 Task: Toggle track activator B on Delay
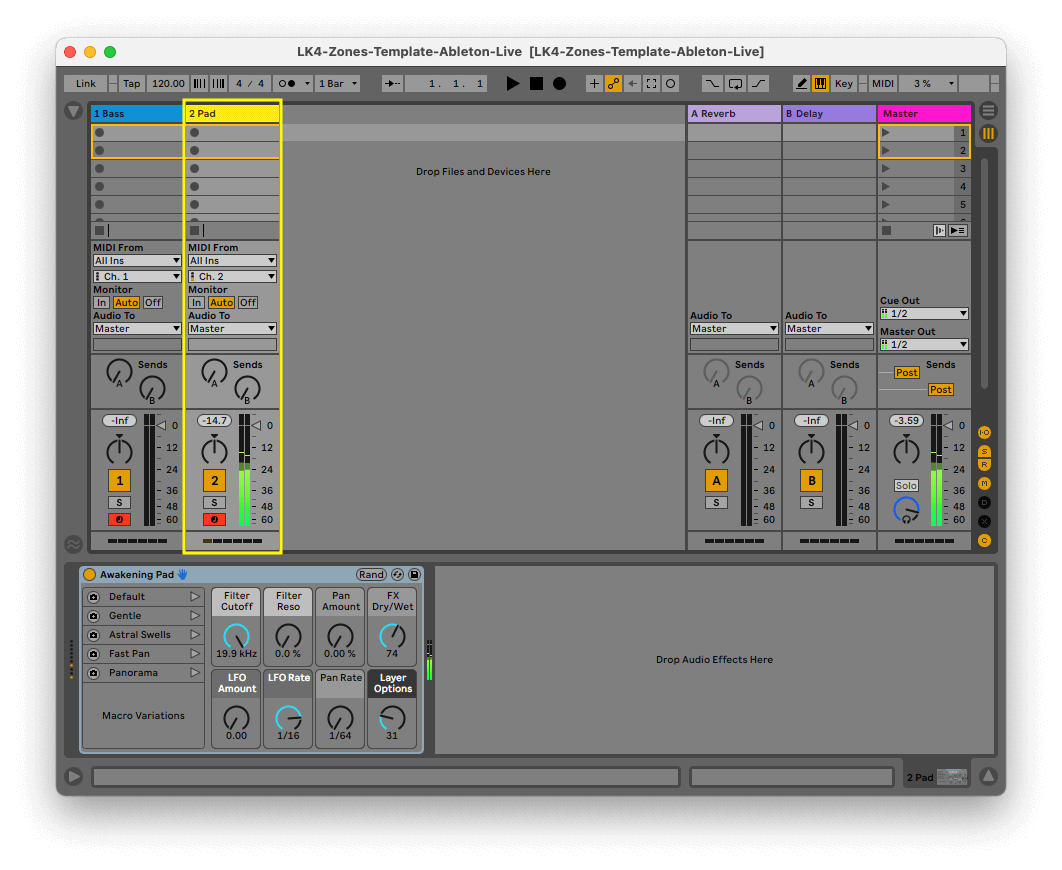811,481
